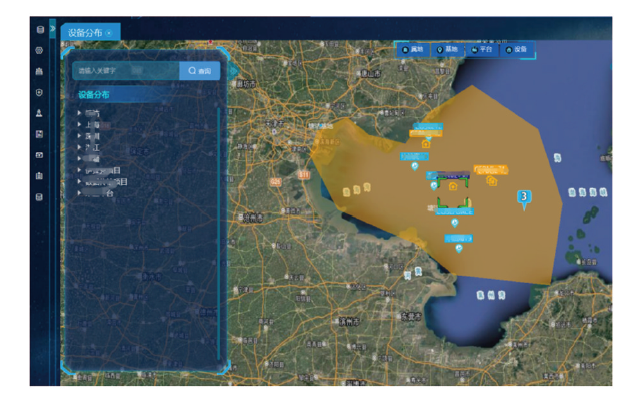The height and width of the screenshot is (396, 631).
Task: Select the 设备分布 tab
Action: tap(85, 33)
